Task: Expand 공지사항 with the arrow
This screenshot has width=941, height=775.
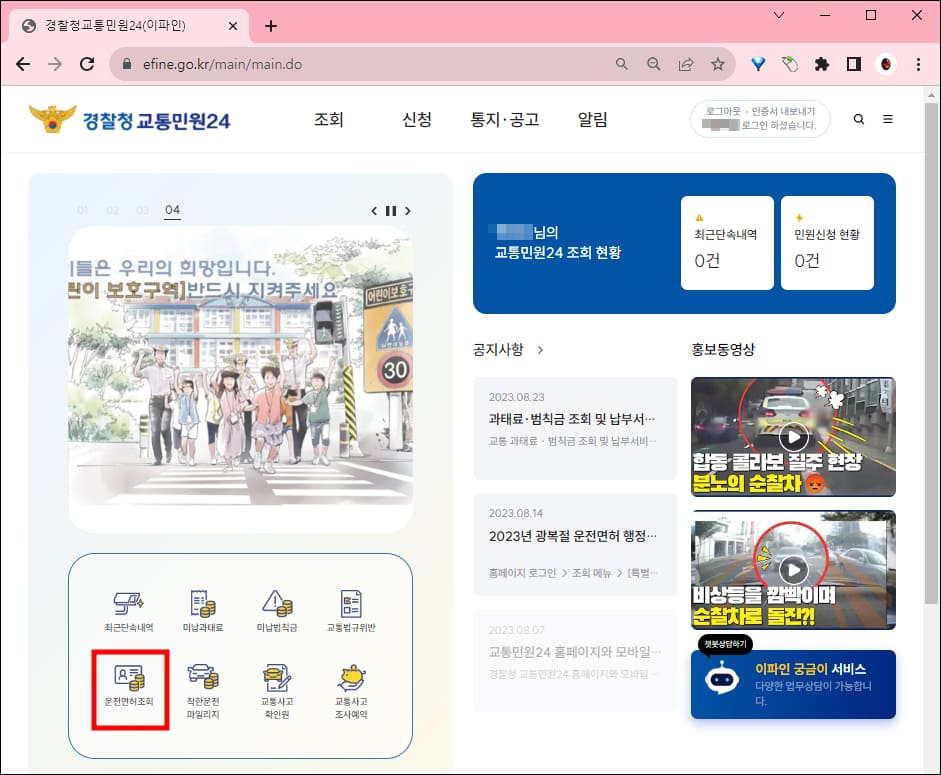Action: click(x=540, y=349)
